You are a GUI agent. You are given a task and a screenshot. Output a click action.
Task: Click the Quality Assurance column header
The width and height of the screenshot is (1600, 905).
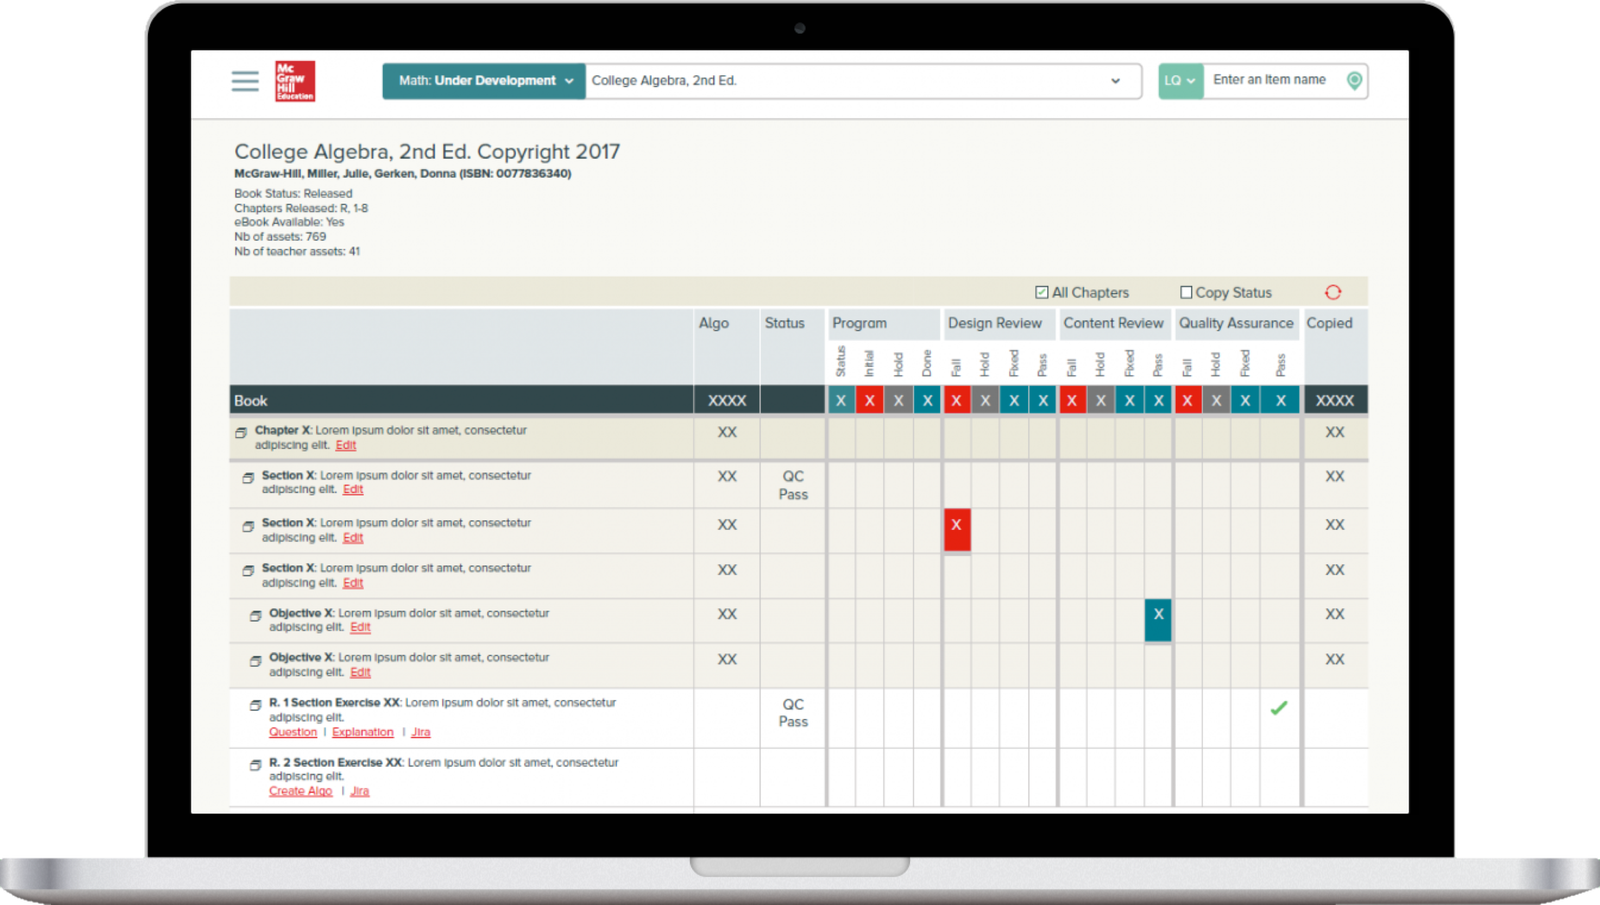(x=1236, y=323)
